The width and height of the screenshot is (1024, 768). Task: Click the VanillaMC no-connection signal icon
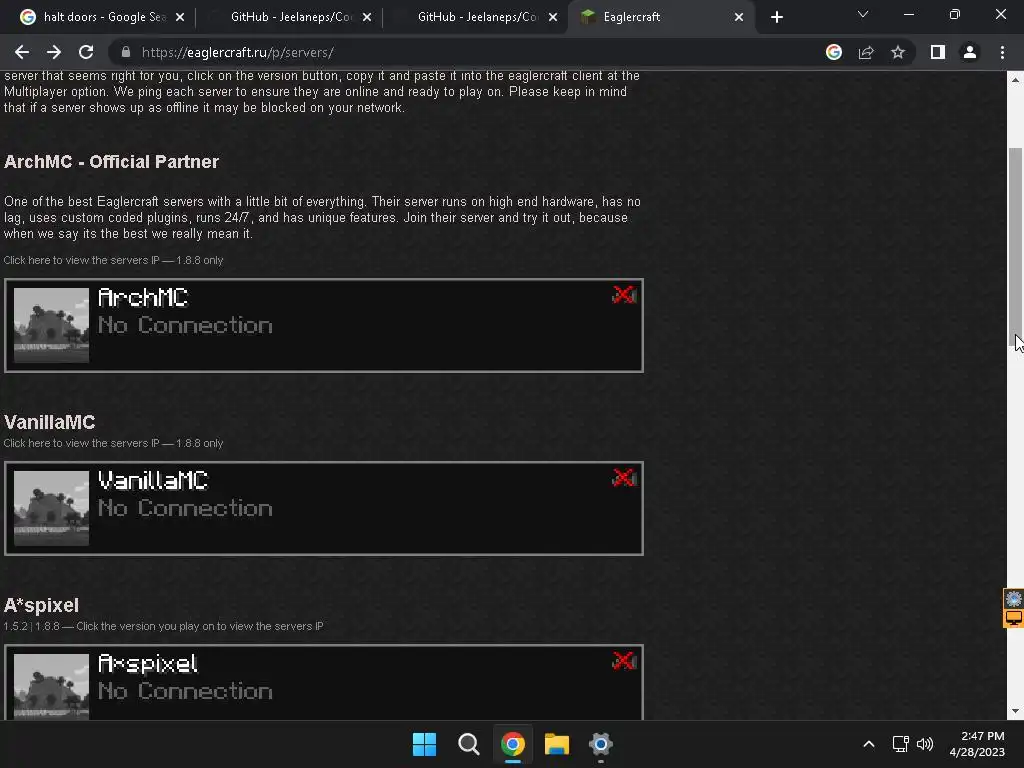point(624,478)
